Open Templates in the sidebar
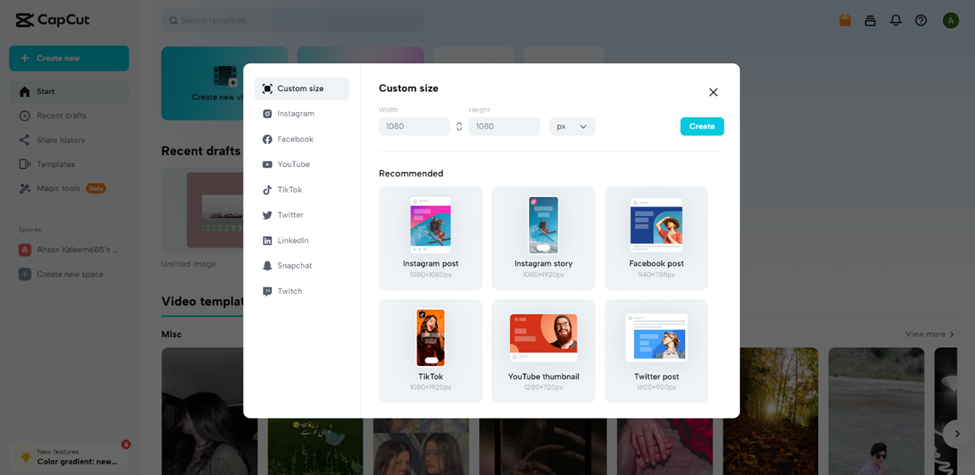The height and width of the screenshot is (475, 975). pyautogui.click(x=69, y=164)
